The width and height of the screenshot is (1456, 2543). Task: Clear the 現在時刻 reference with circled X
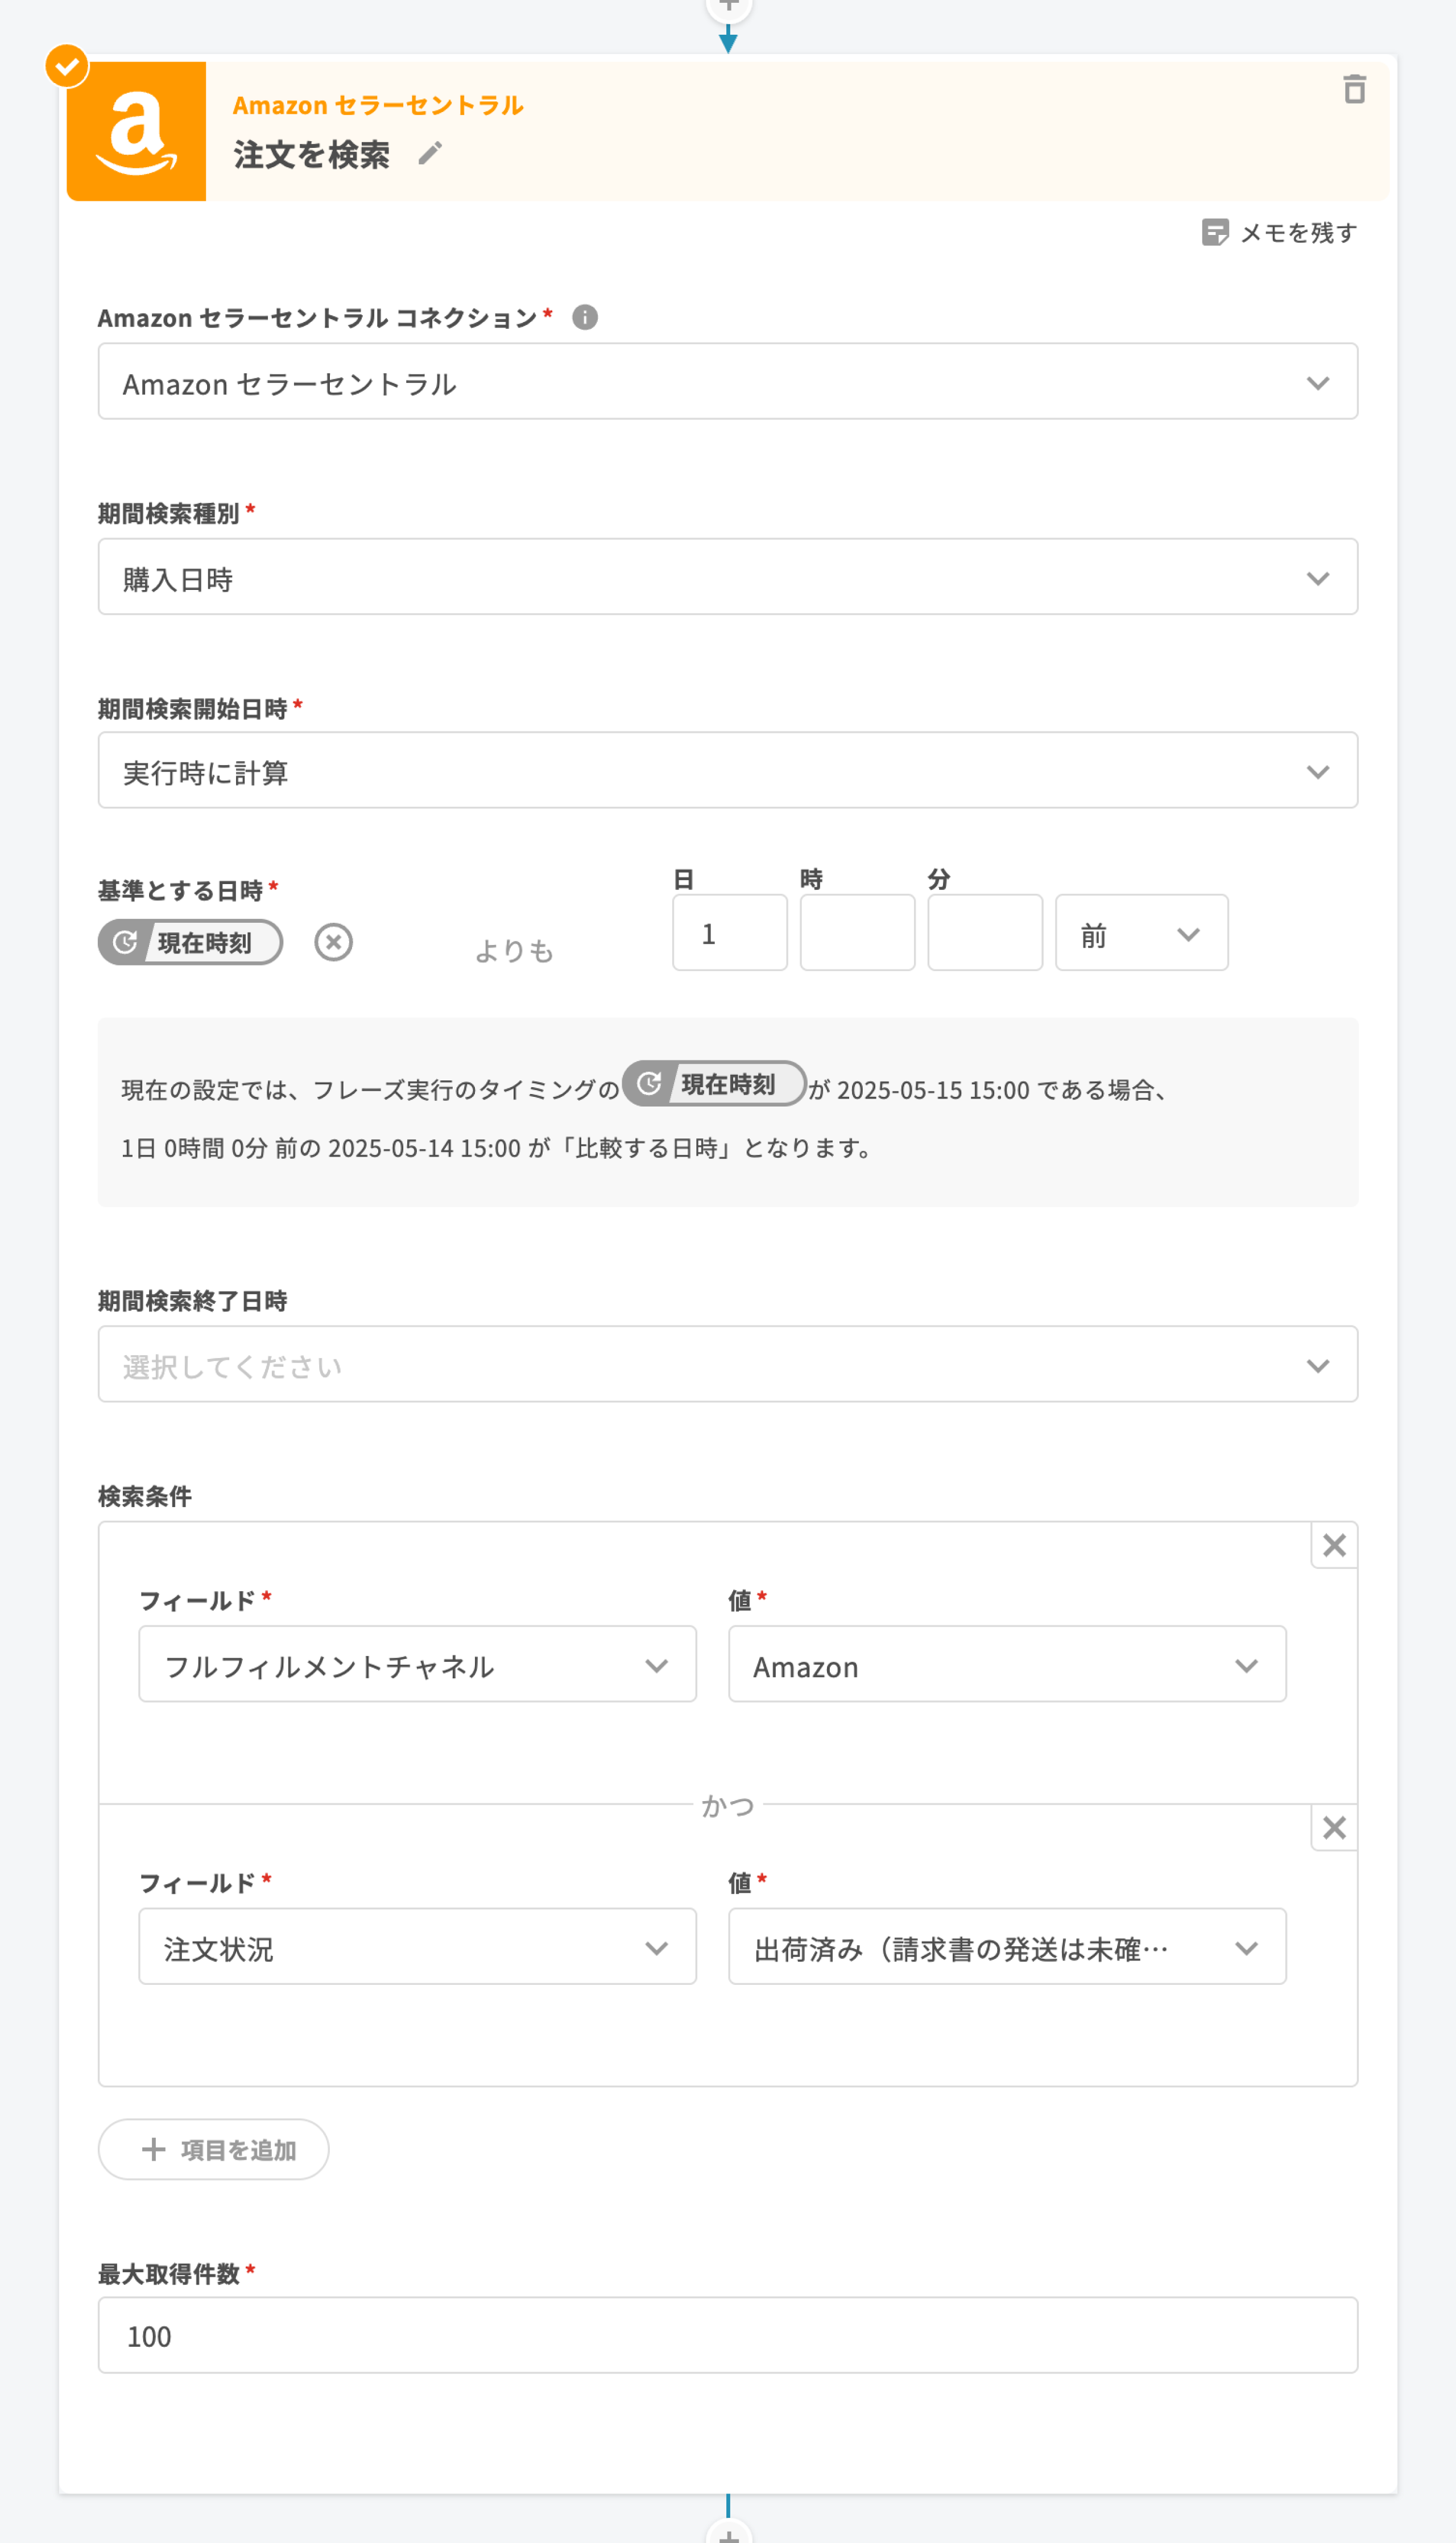pyautogui.click(x=333, y=942)
